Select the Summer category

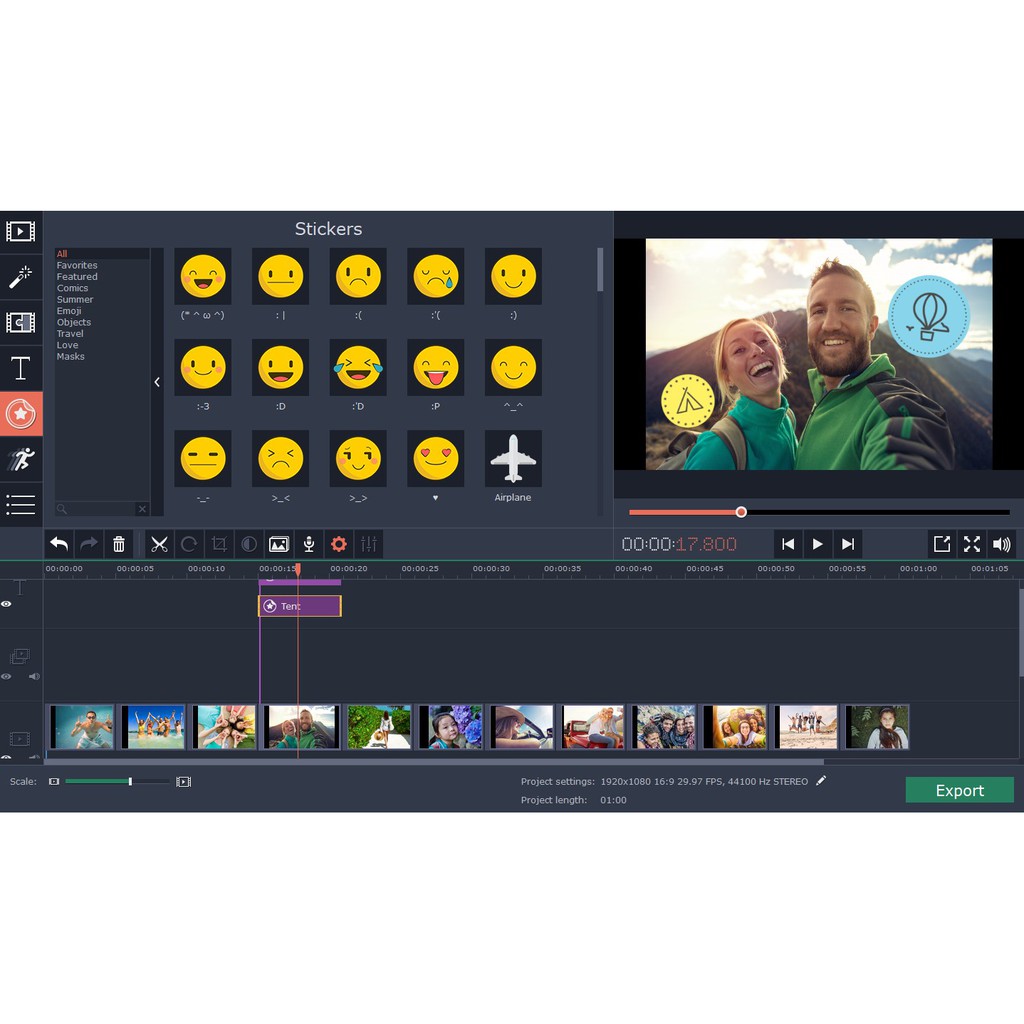[74, 299]
